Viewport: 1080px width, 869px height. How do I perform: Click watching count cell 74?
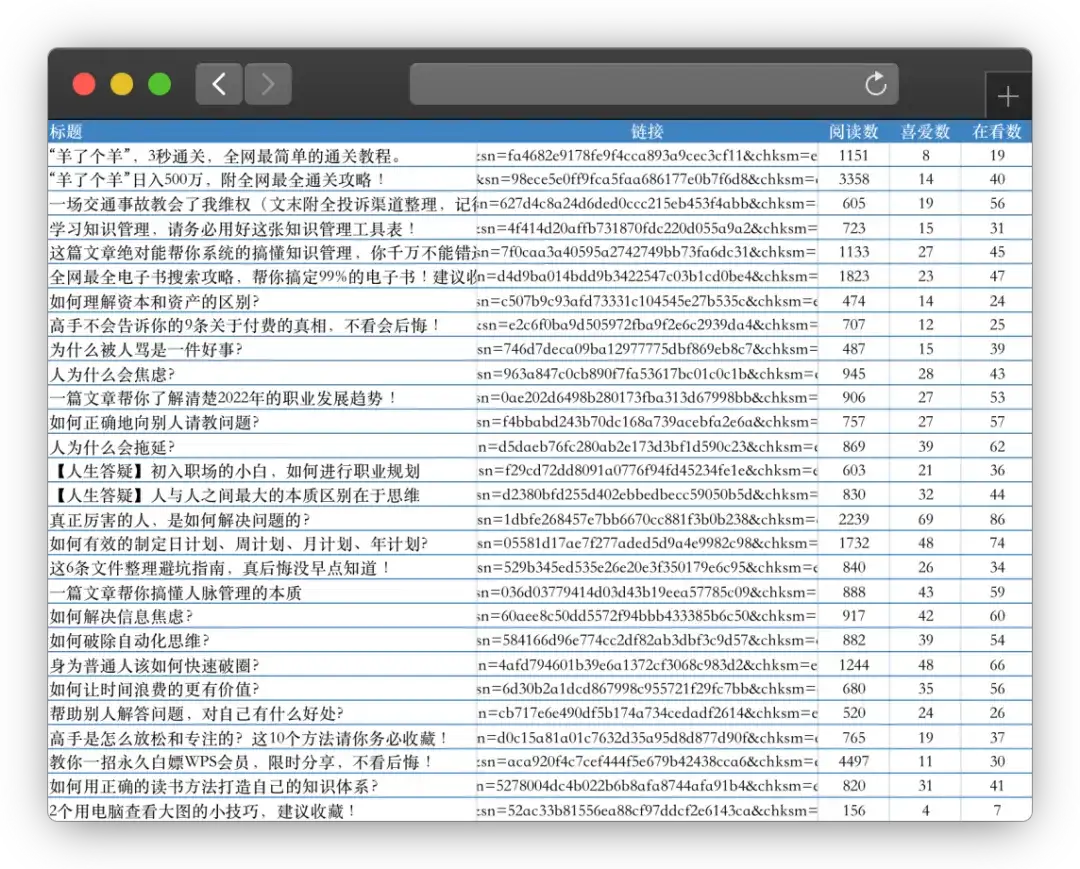[x=997, y=543]
